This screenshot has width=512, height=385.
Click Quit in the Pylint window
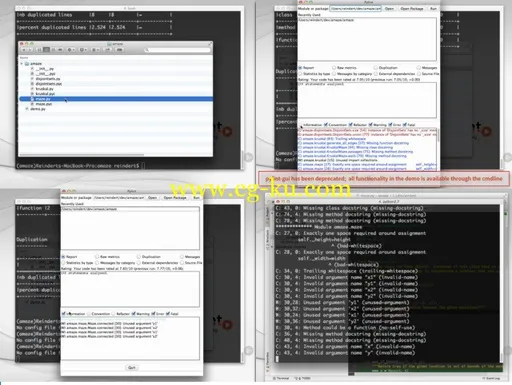tap(132, 367)
